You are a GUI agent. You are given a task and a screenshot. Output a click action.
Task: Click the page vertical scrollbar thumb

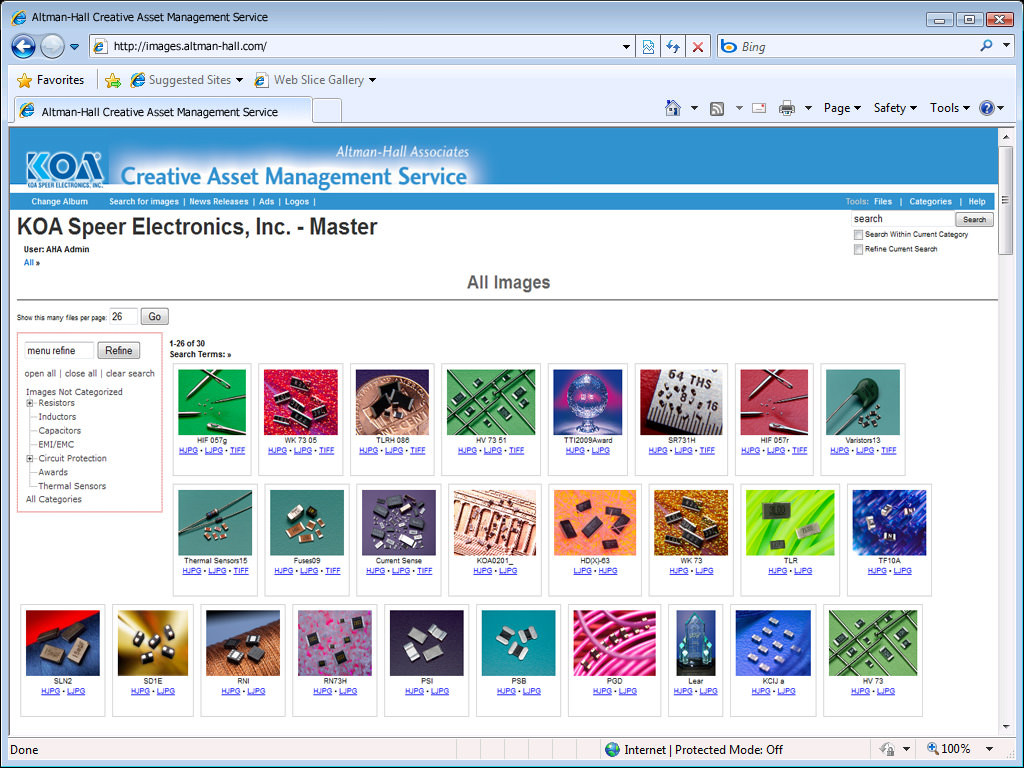click(1005, 200)
